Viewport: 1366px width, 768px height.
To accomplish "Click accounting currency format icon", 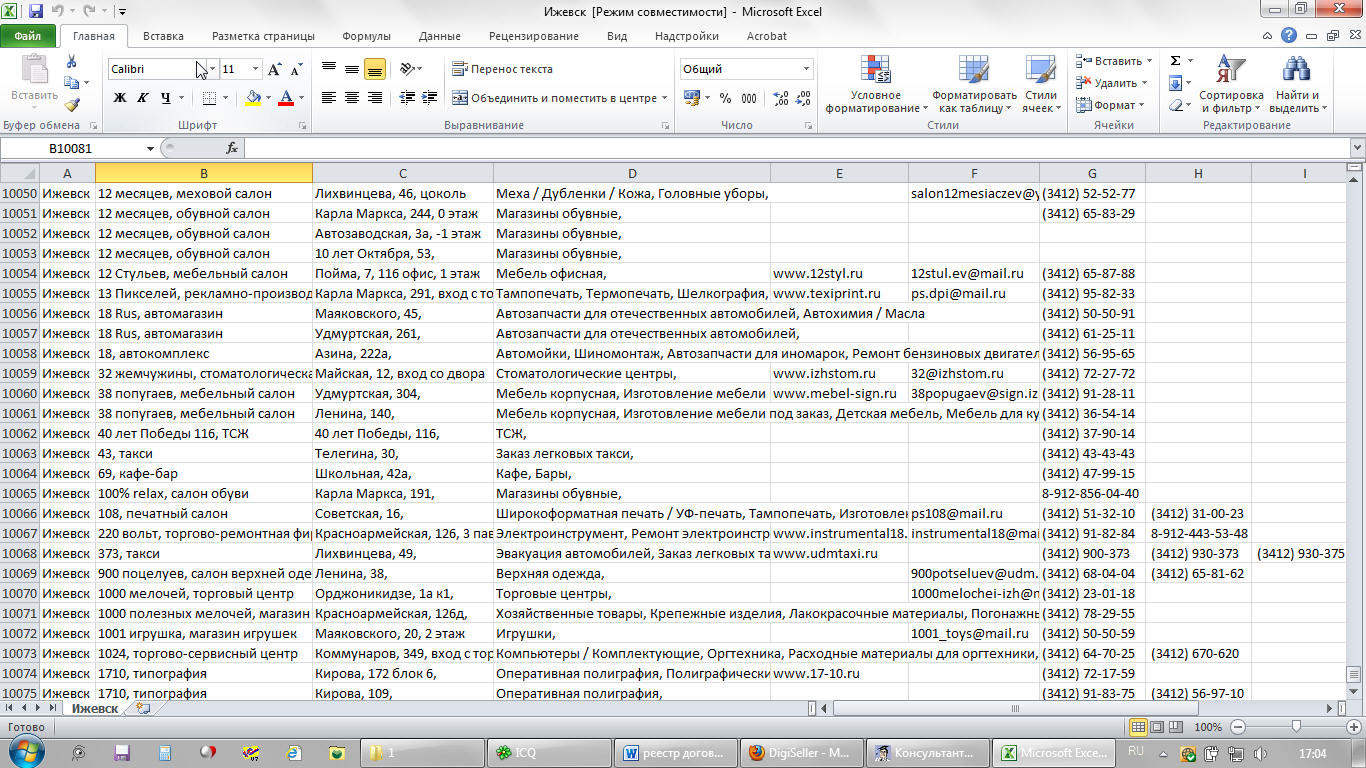I will [x=691, y=98].
